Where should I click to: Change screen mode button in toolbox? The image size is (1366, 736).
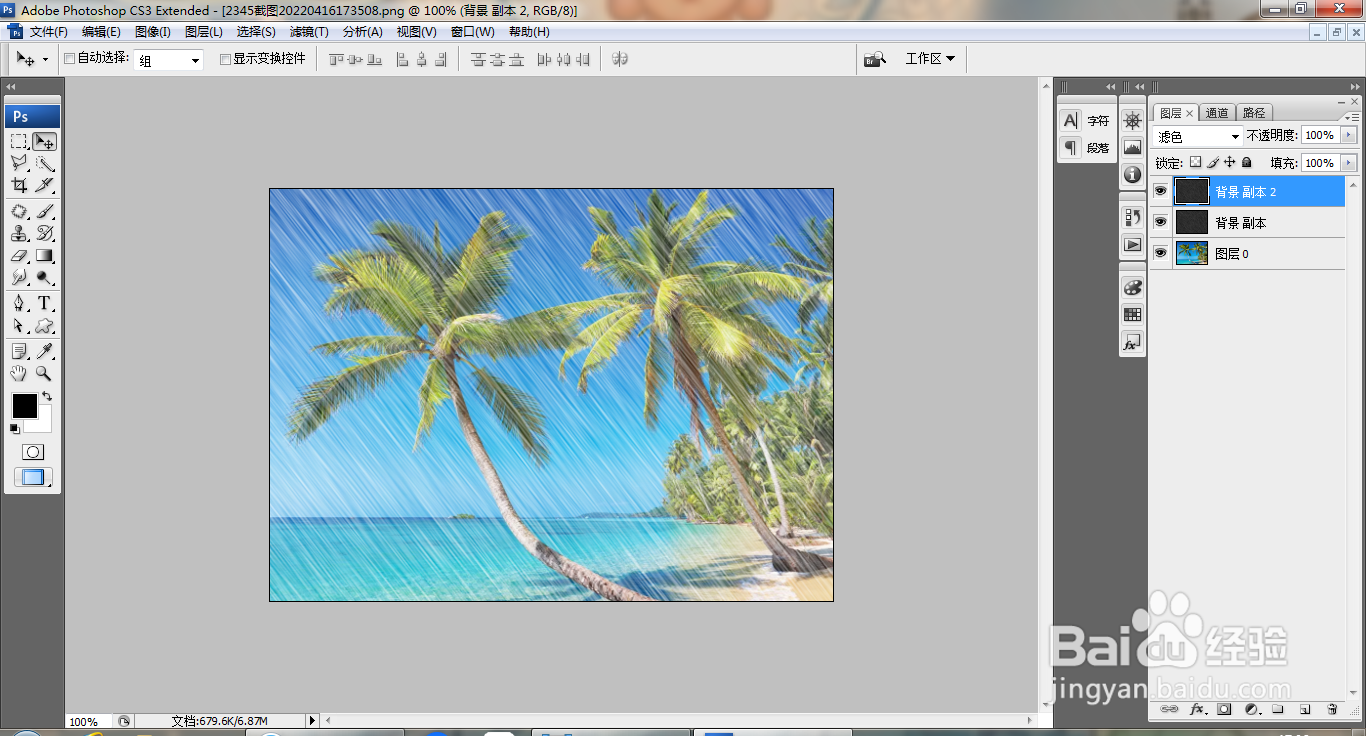point(33,477)
